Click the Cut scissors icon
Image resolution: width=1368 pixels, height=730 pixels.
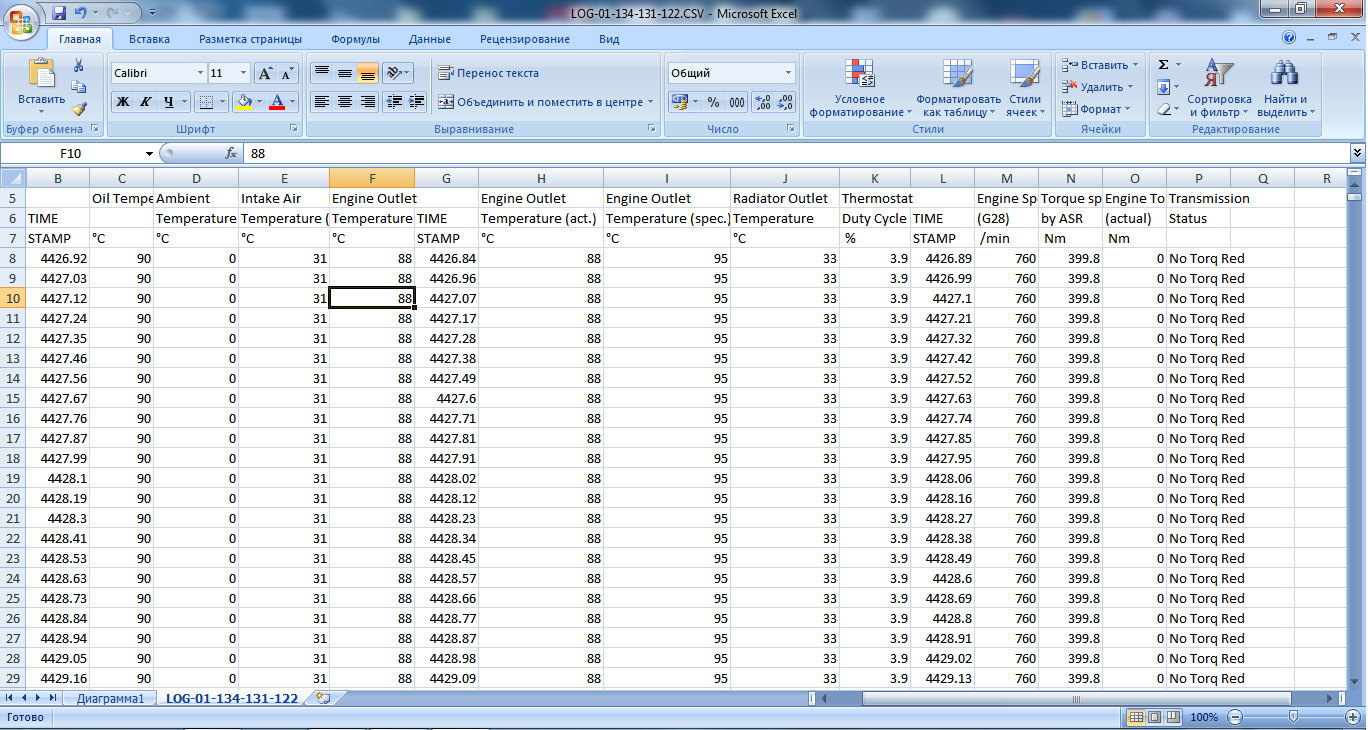click(79, 65)
